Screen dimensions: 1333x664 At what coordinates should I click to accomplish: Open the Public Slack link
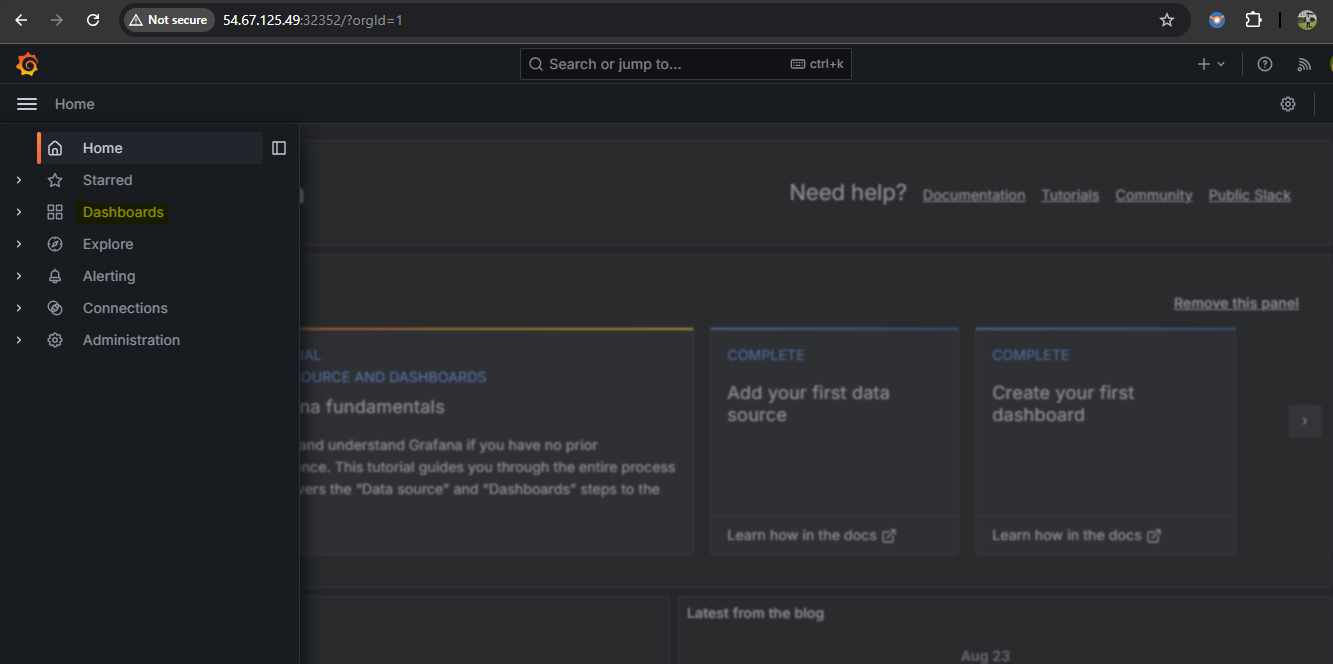click(1250, 195)
